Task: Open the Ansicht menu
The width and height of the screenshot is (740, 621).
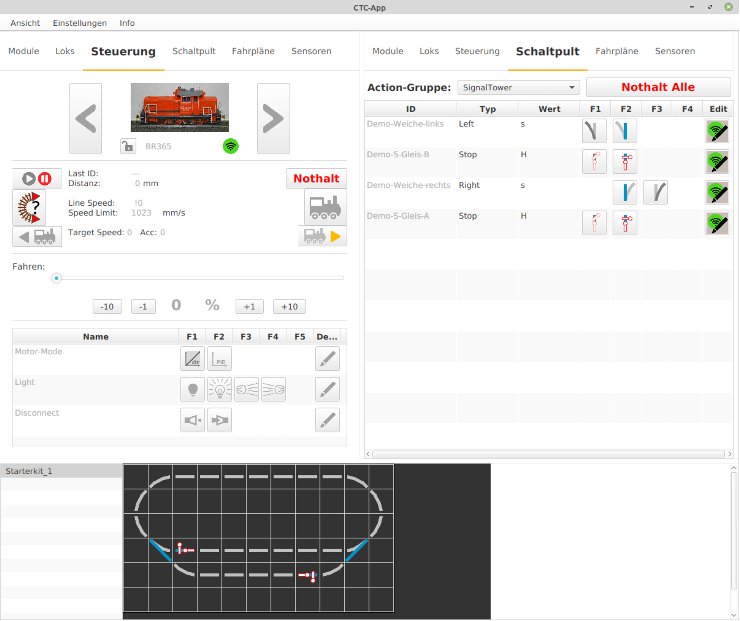Action: (25, 22)
